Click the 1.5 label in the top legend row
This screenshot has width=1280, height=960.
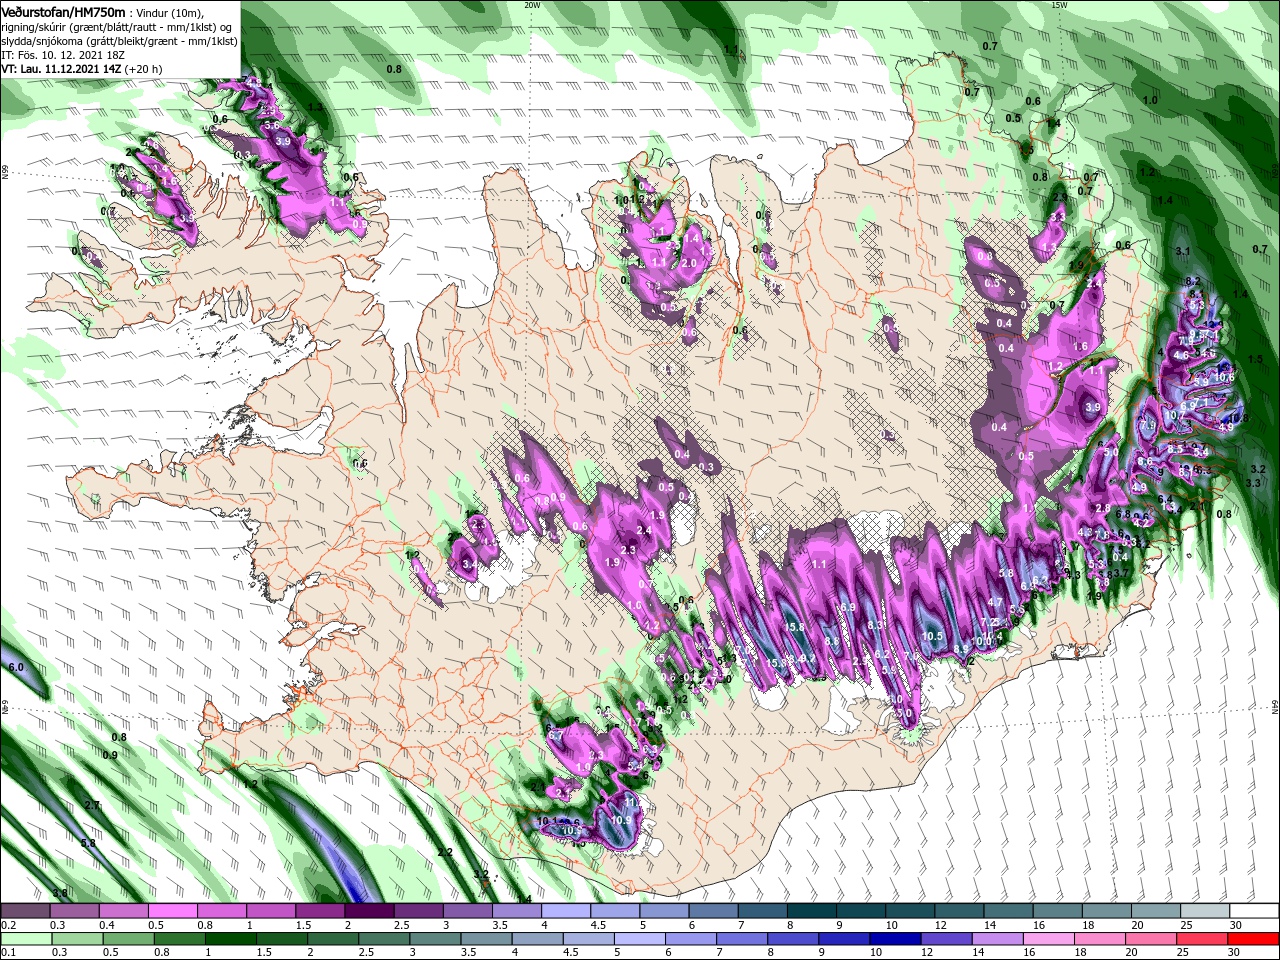303,925
